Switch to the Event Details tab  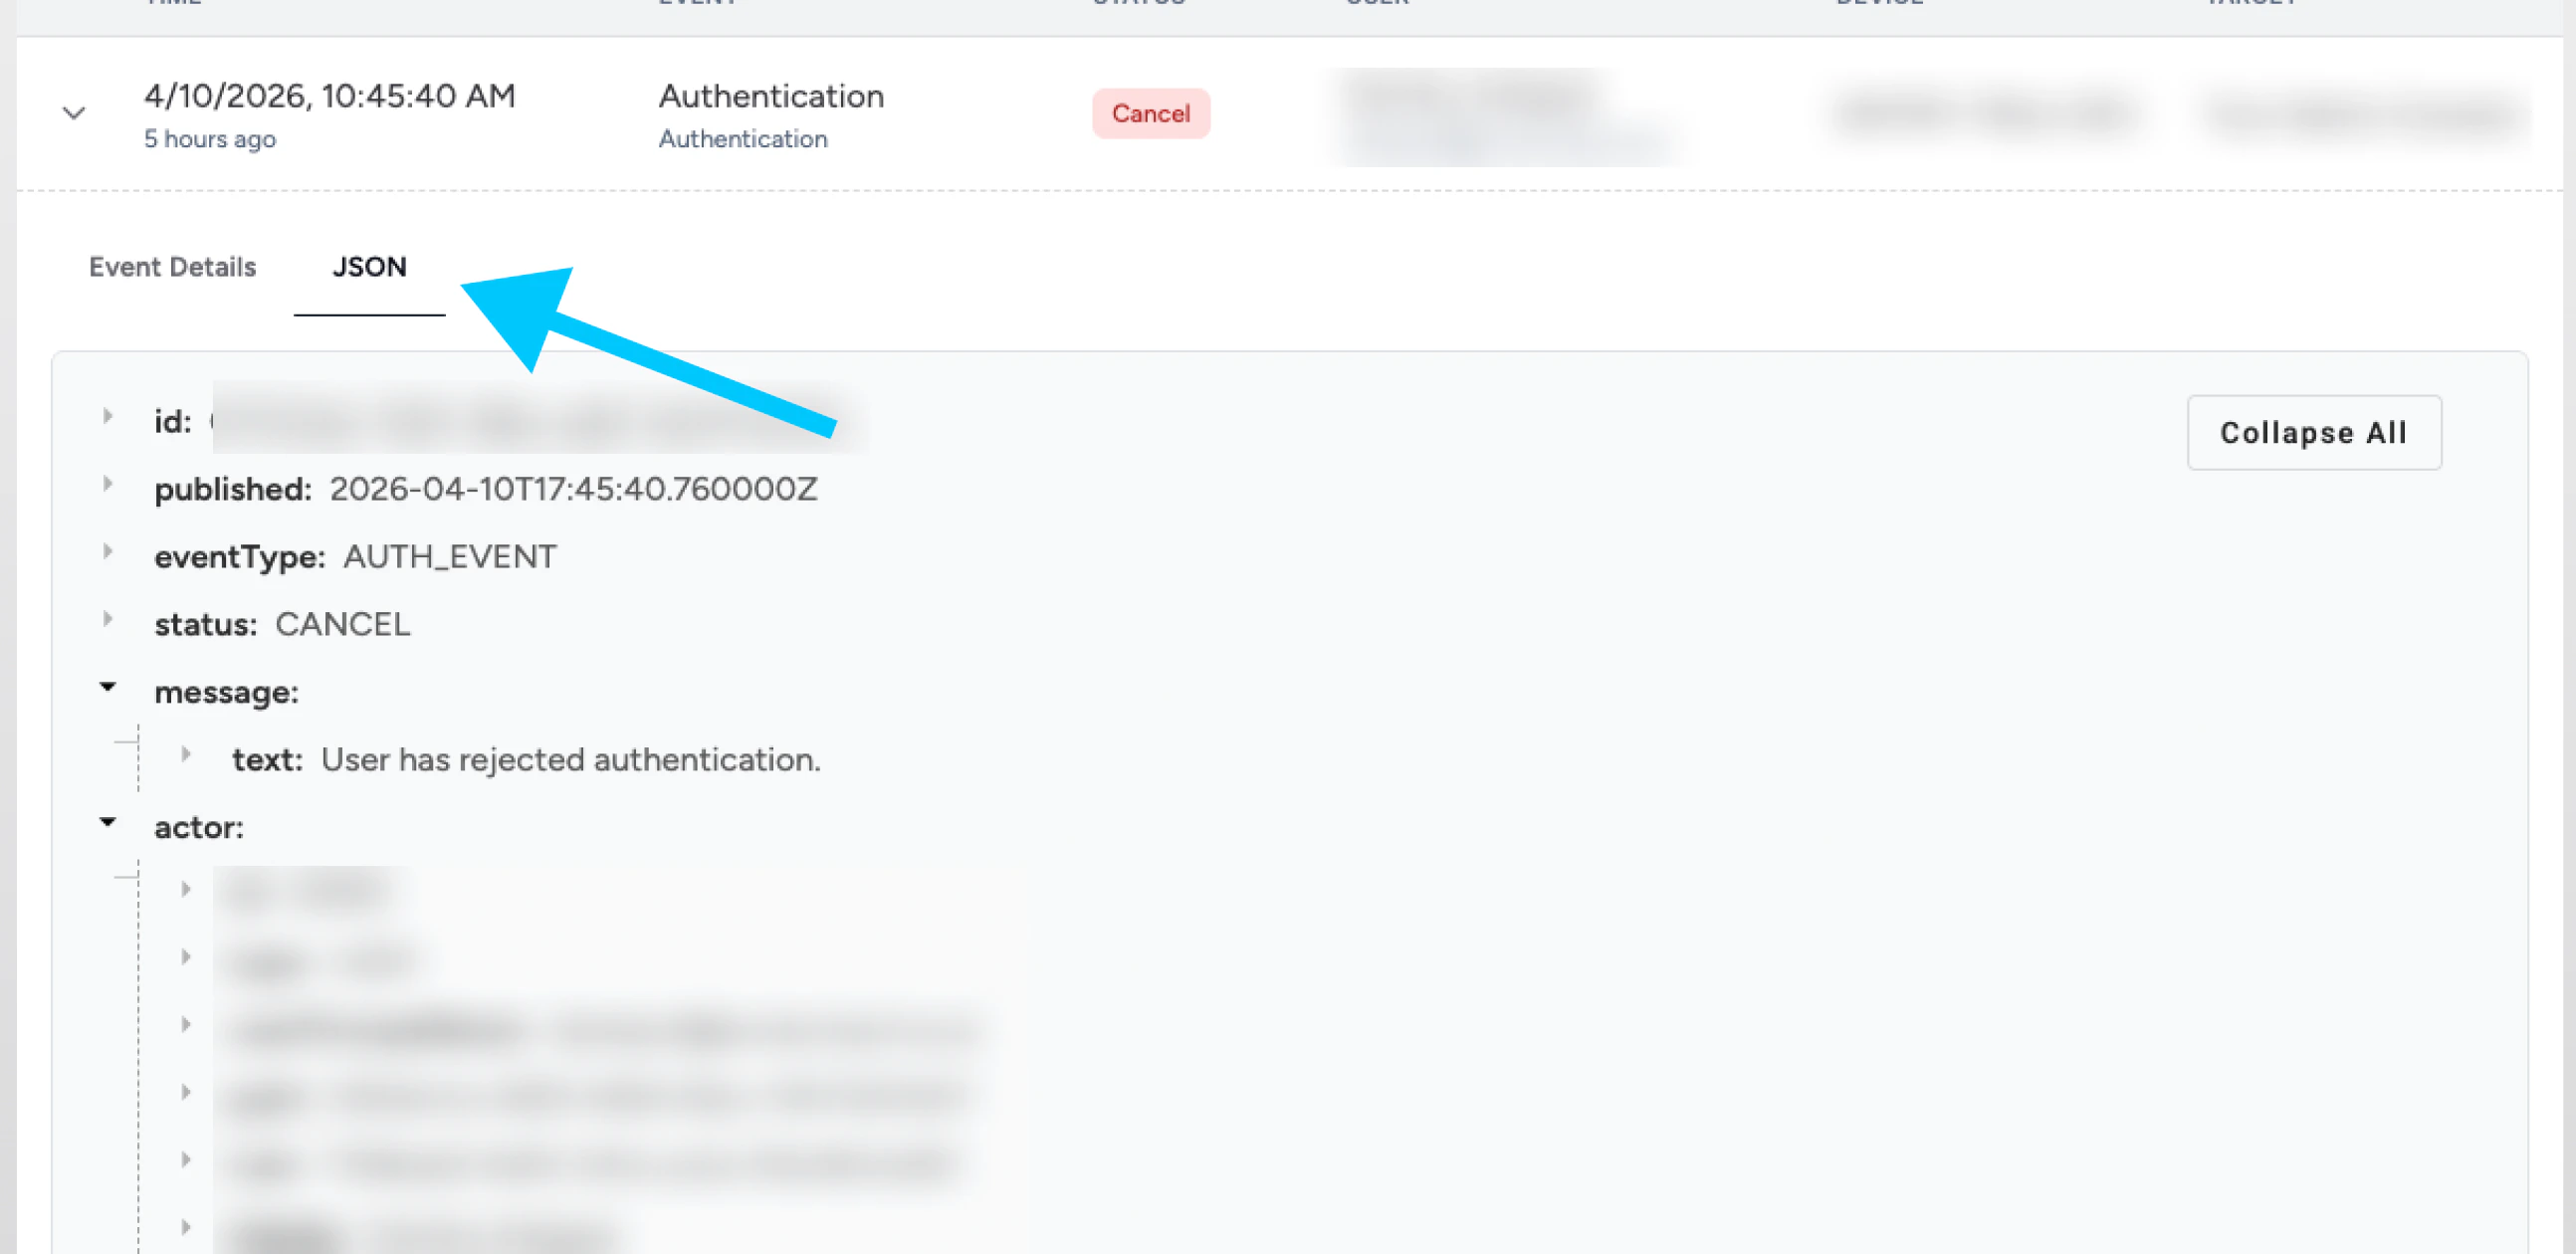pyautogui.click(x=172, y=267)
